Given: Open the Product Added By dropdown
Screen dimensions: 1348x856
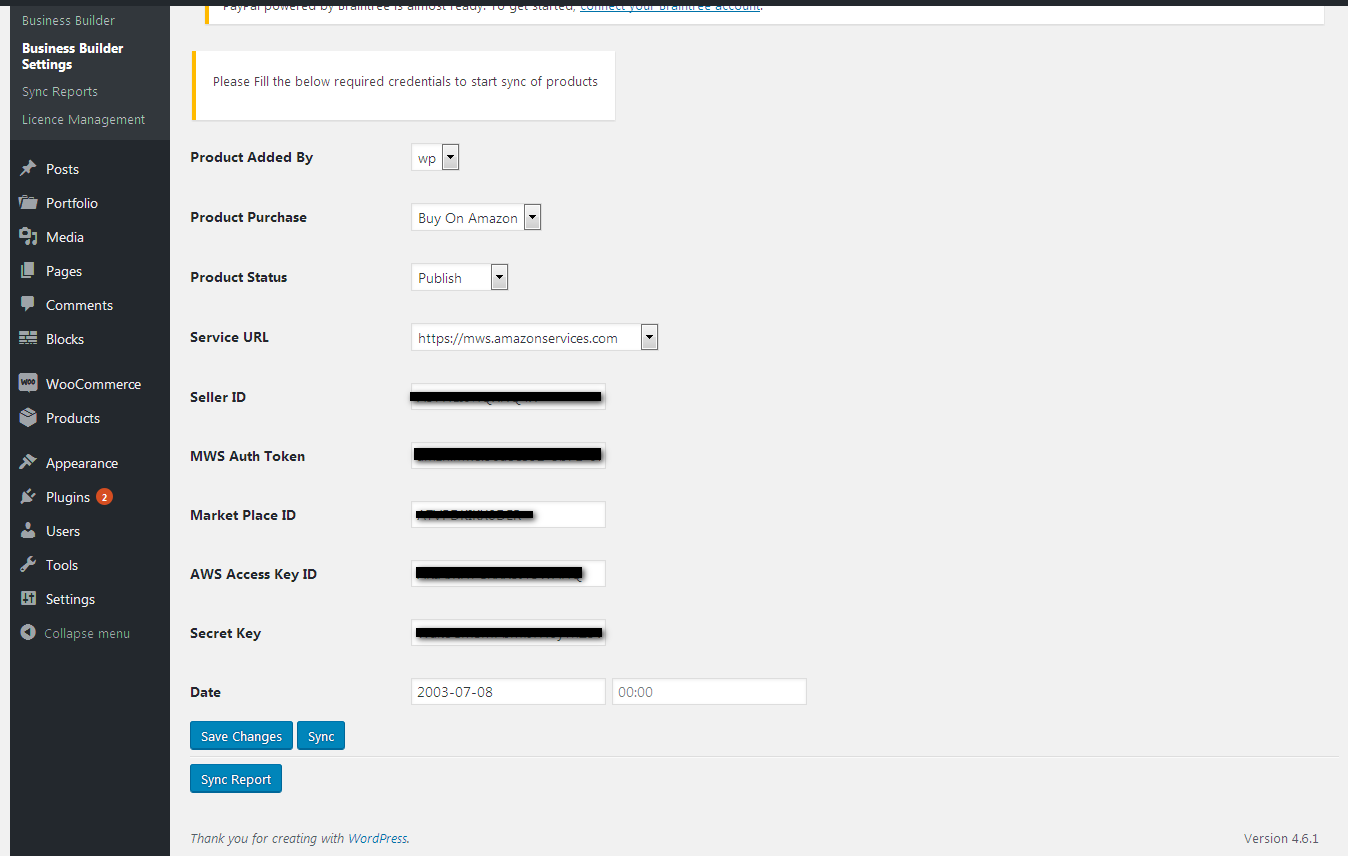Looking at the screenshot, I should coord(435,158).
